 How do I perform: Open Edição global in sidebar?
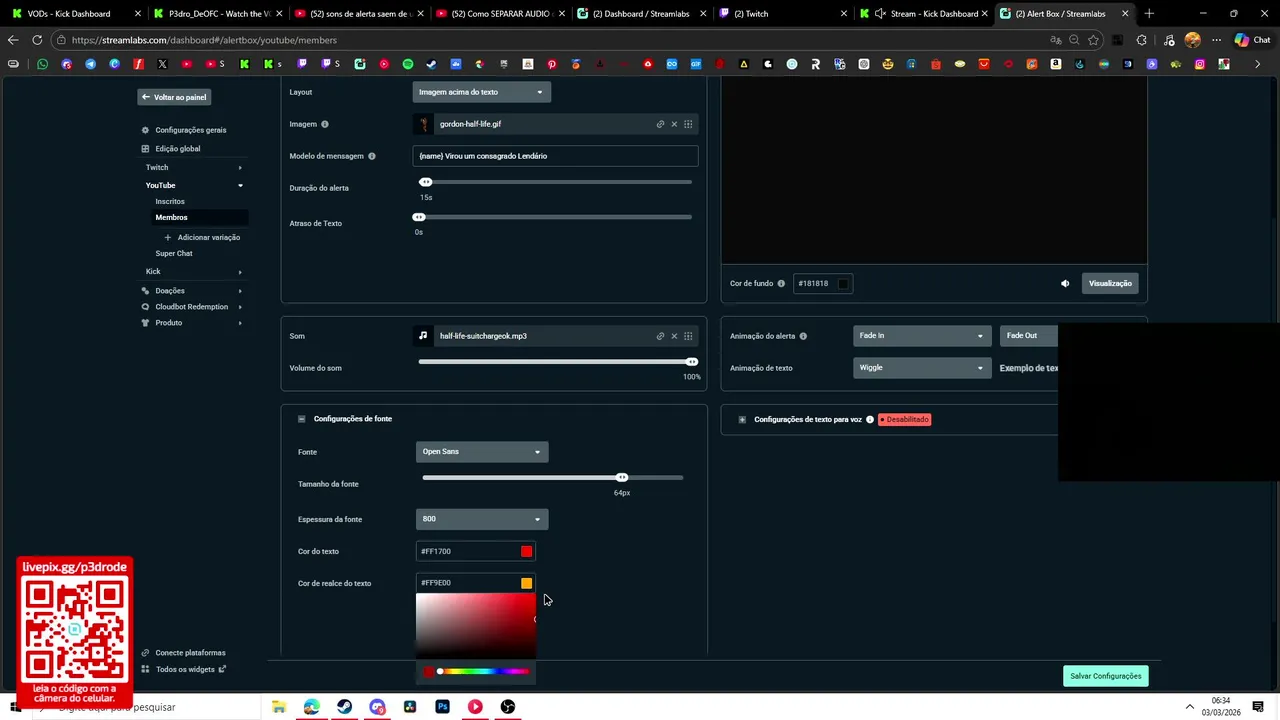pos(177,149)
